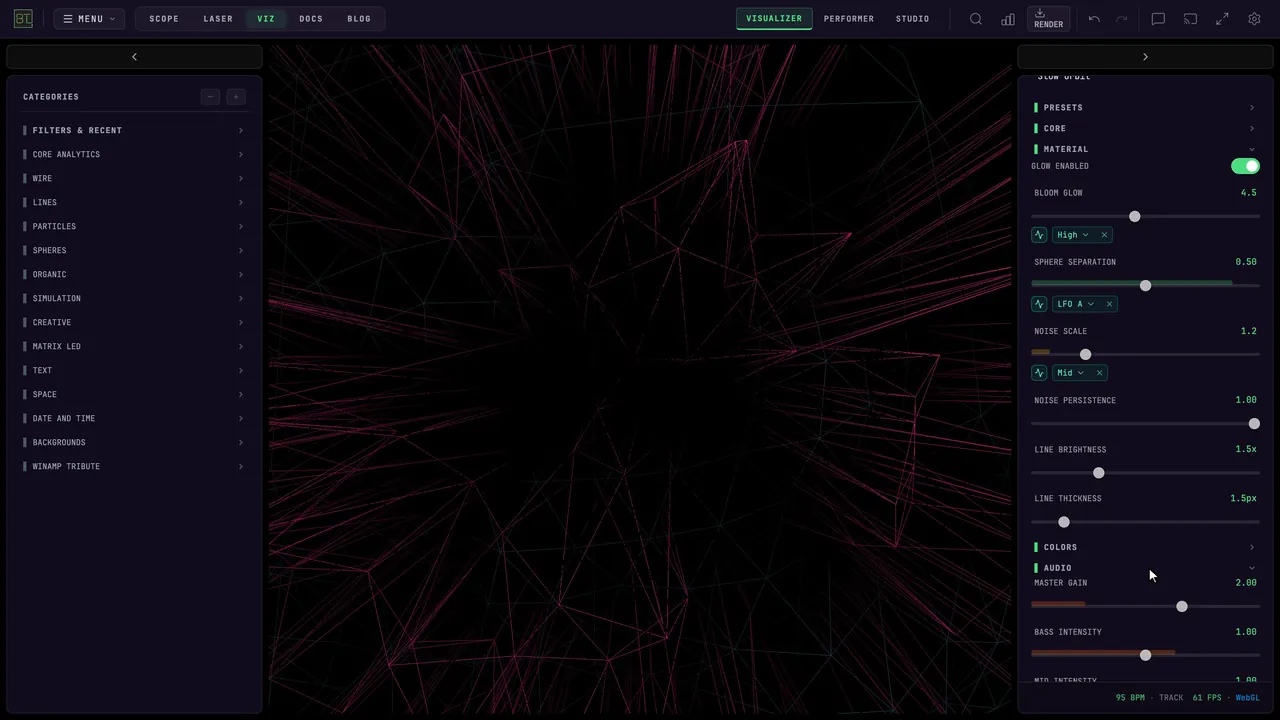The height and width of the screenshot is (720, 1280).
Task: Remove the LFO A modulation with X
Action: [x=1109, y=304]
